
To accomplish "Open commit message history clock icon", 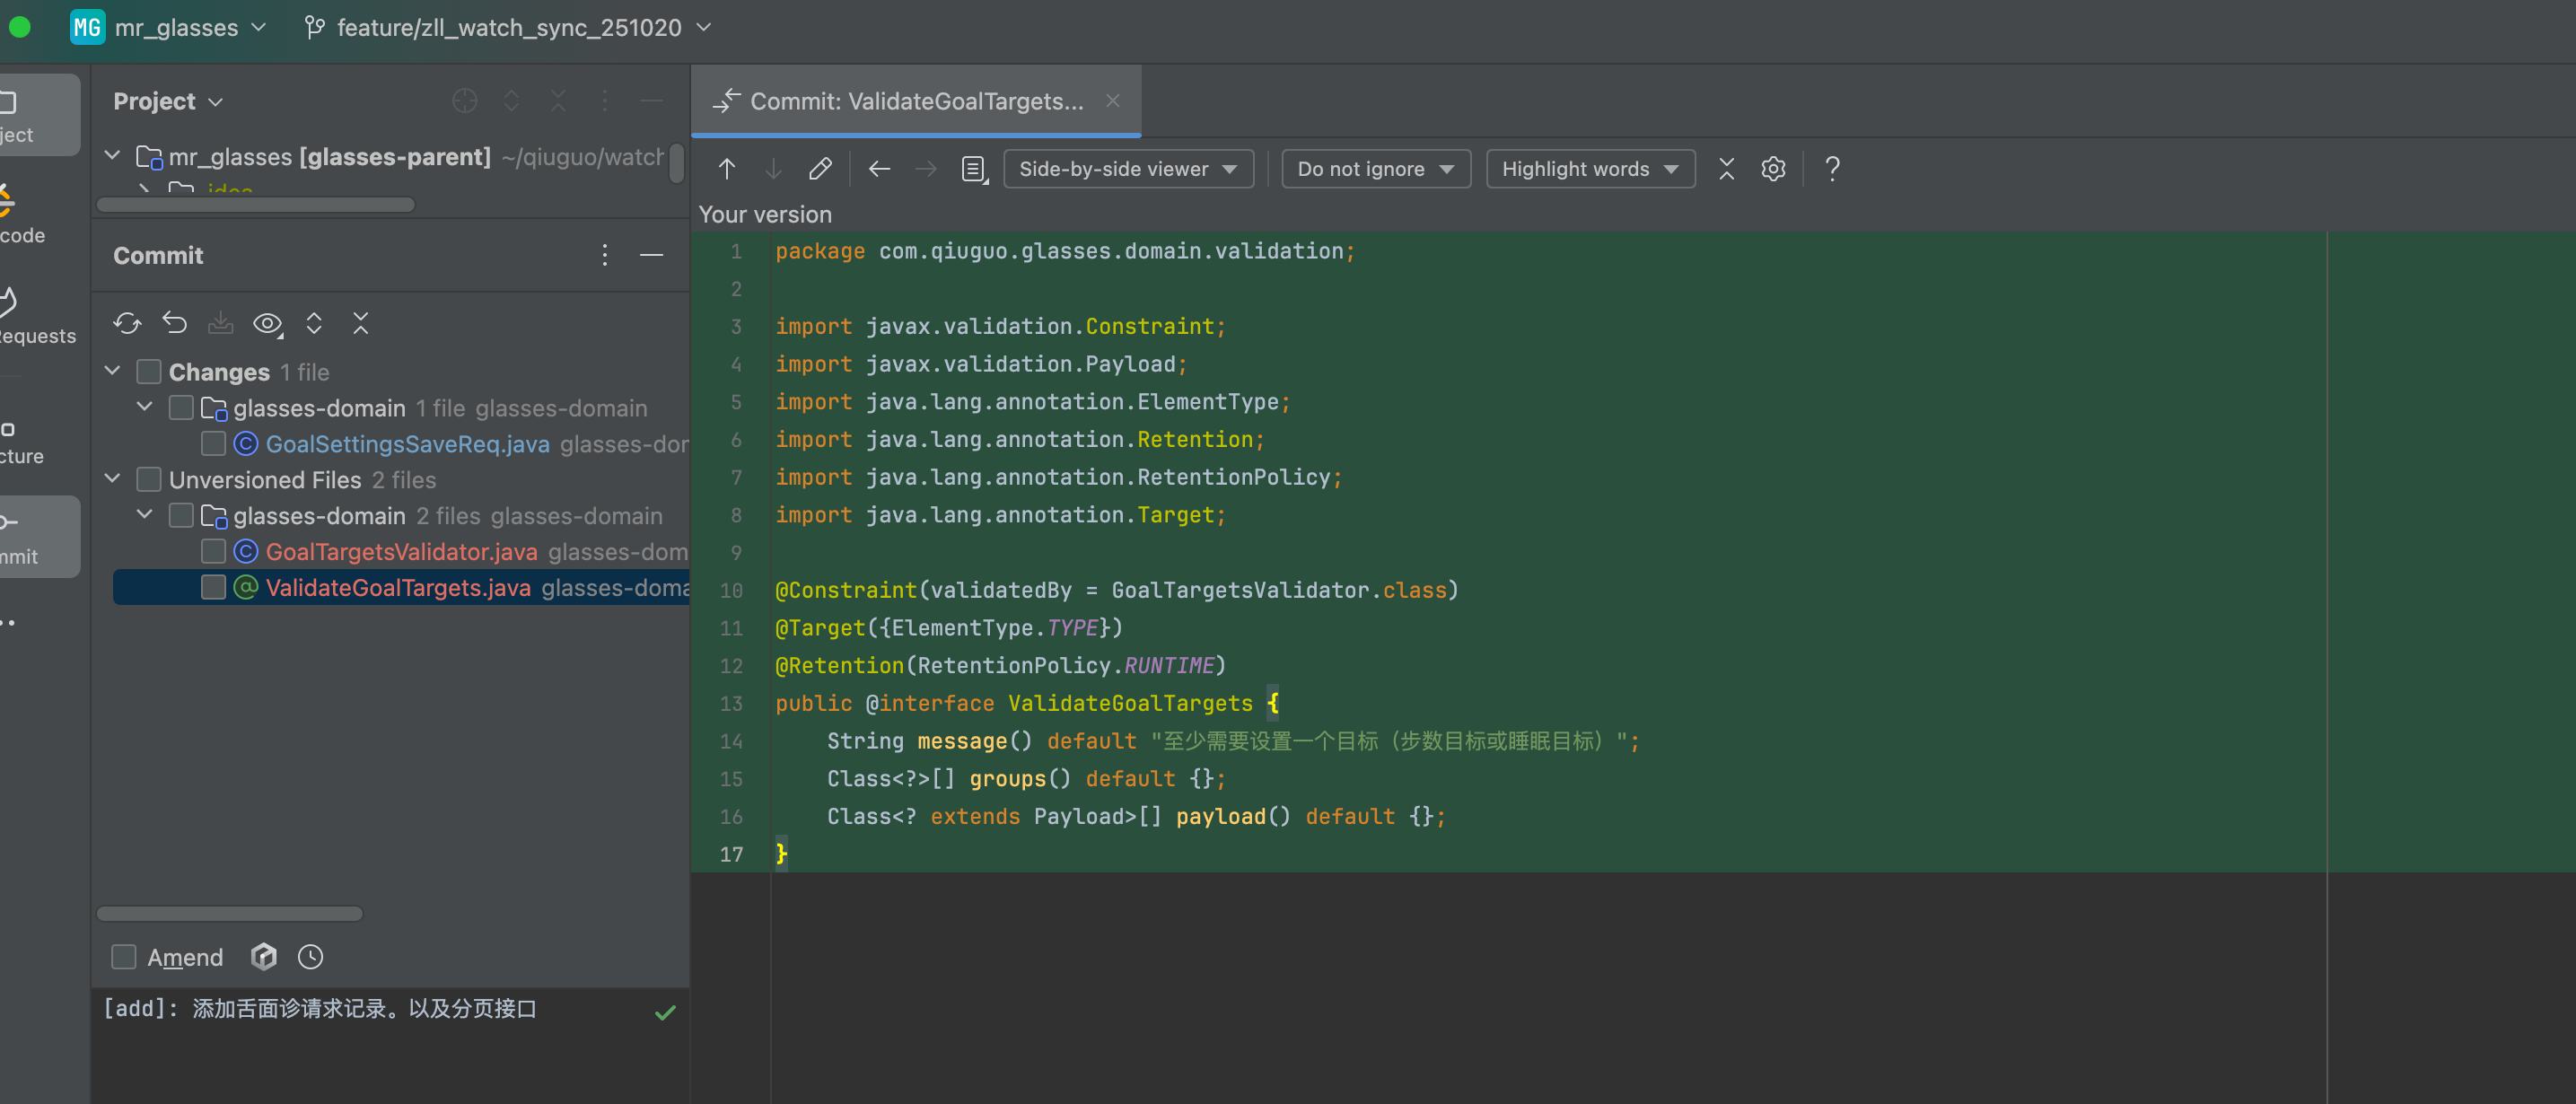I will click(x=310, y=957).
